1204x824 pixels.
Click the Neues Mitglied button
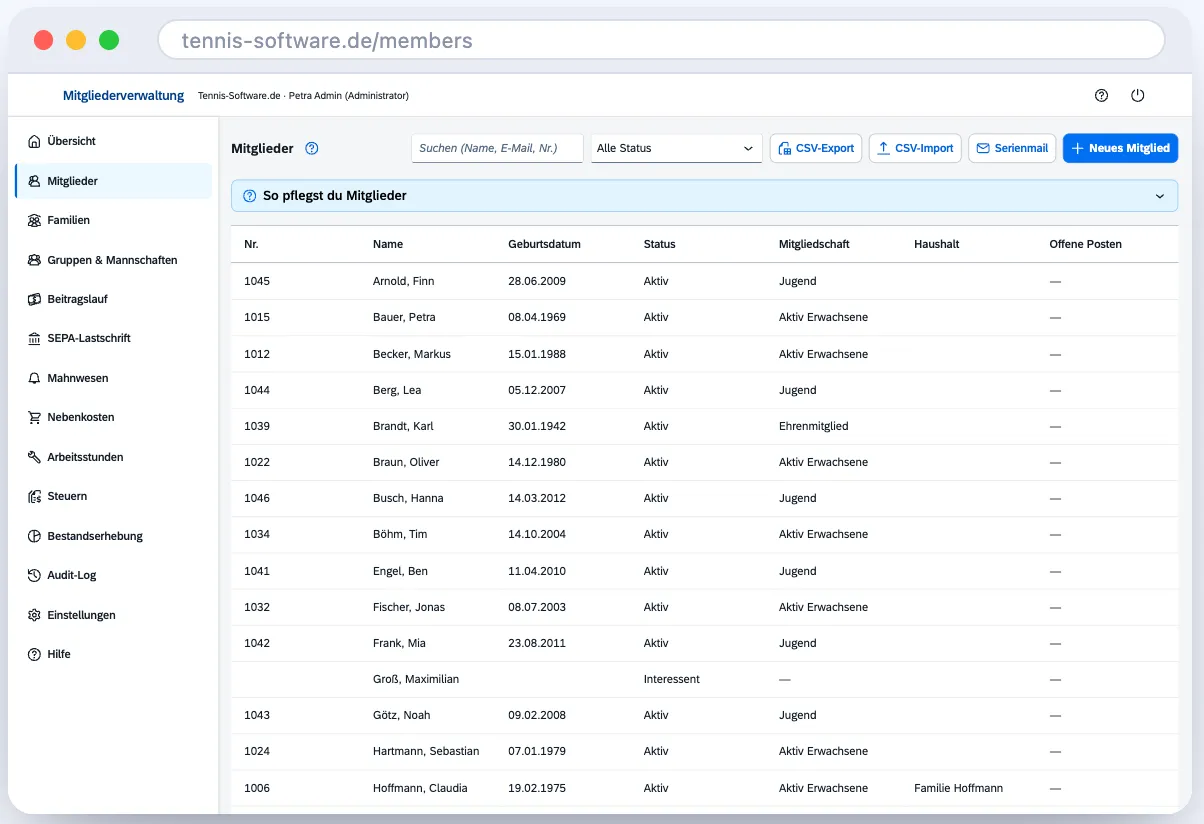tap(1120, 148)
